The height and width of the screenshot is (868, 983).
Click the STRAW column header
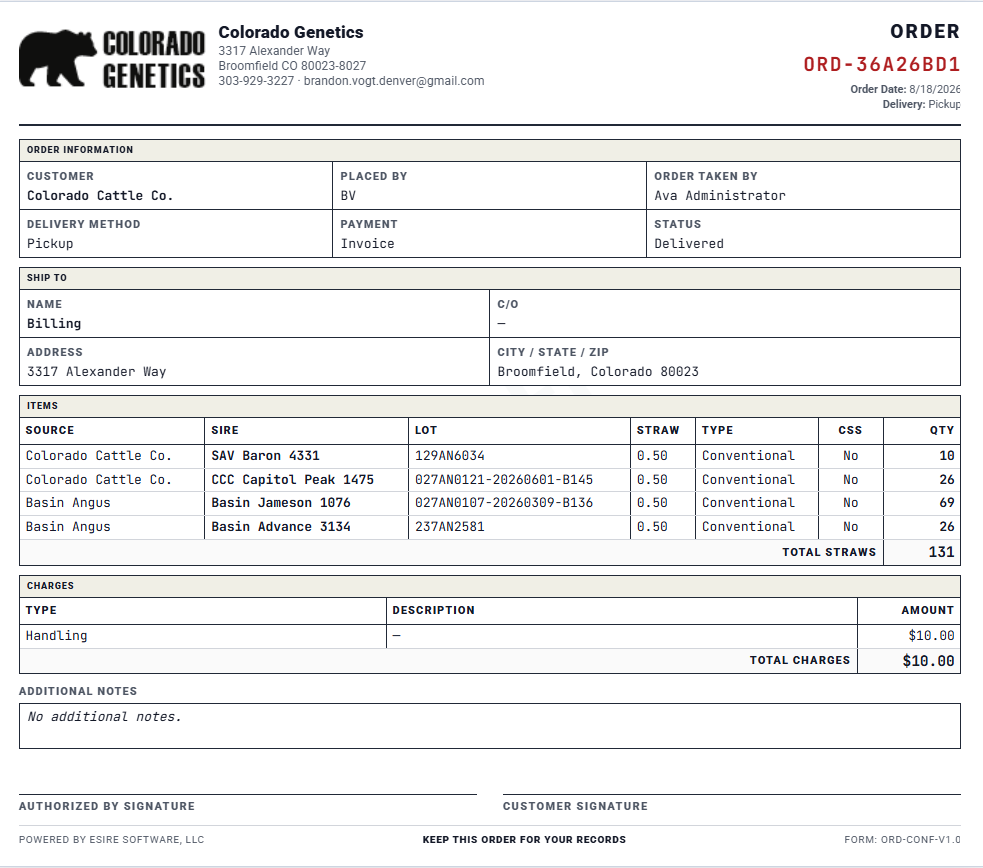658,430
